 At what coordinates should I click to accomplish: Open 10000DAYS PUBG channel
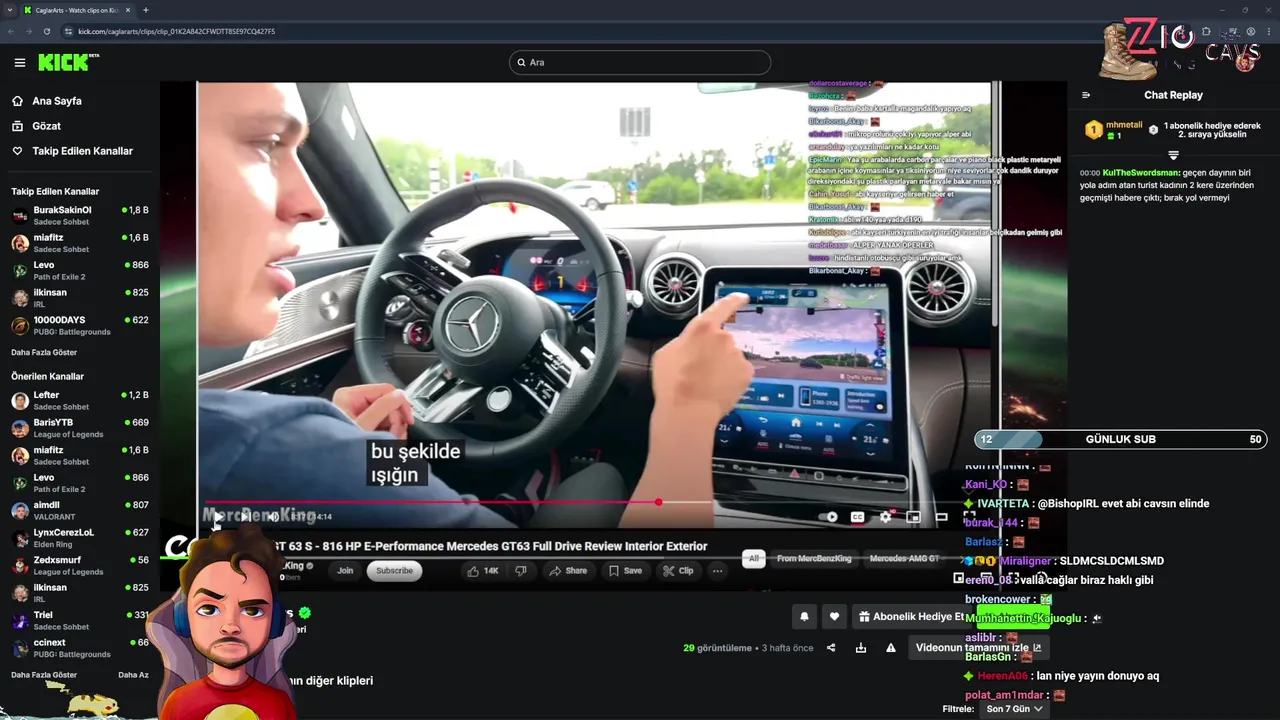point(80,325)
